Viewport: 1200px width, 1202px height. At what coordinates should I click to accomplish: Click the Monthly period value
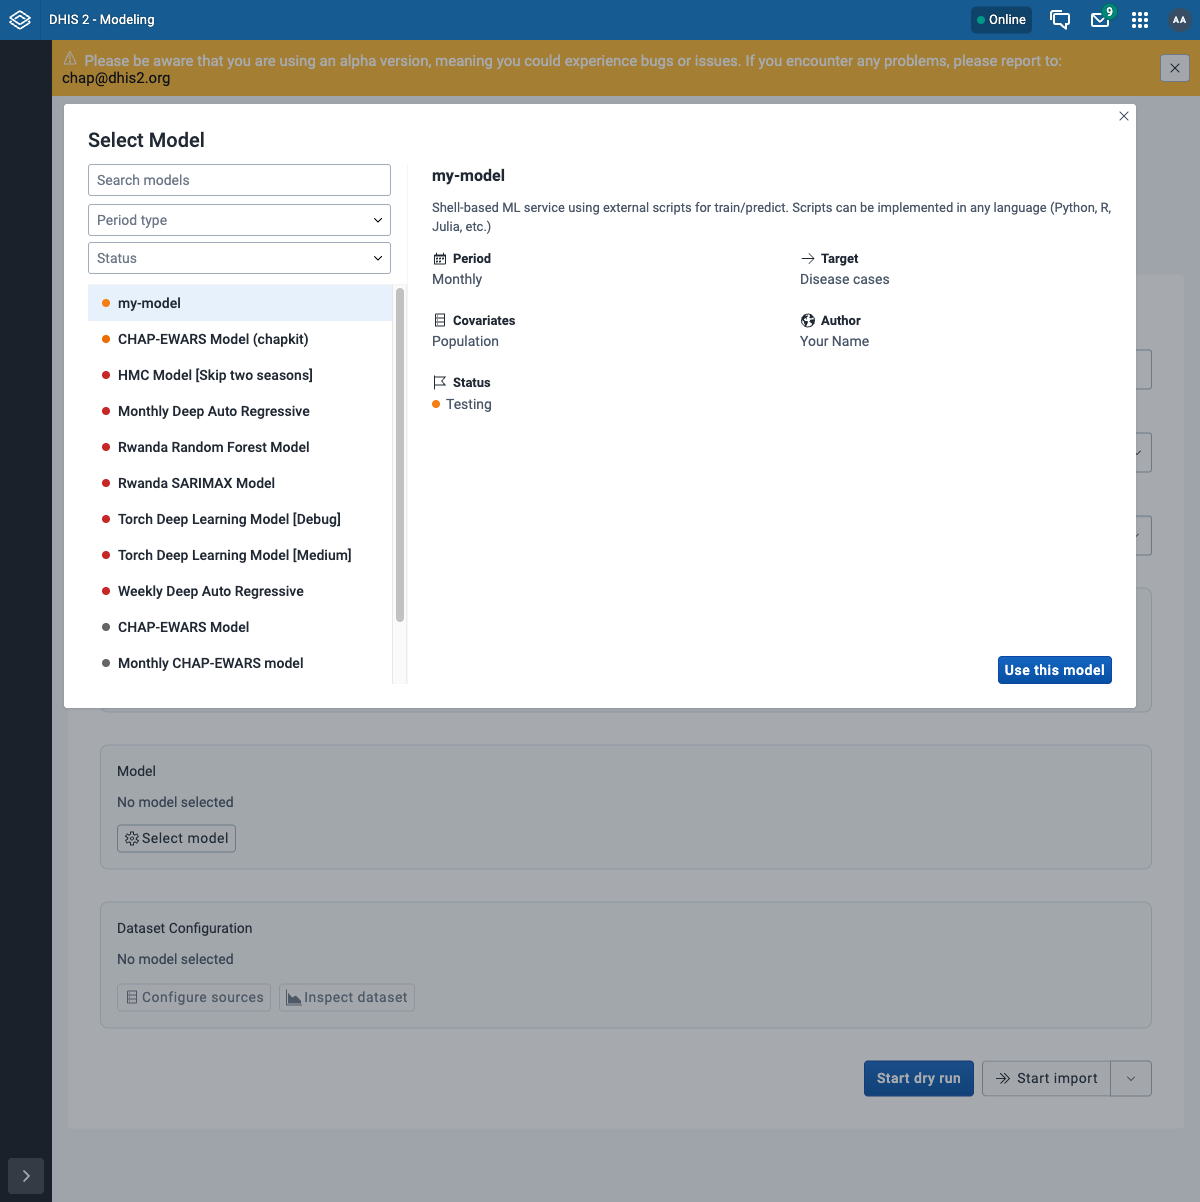457,280
